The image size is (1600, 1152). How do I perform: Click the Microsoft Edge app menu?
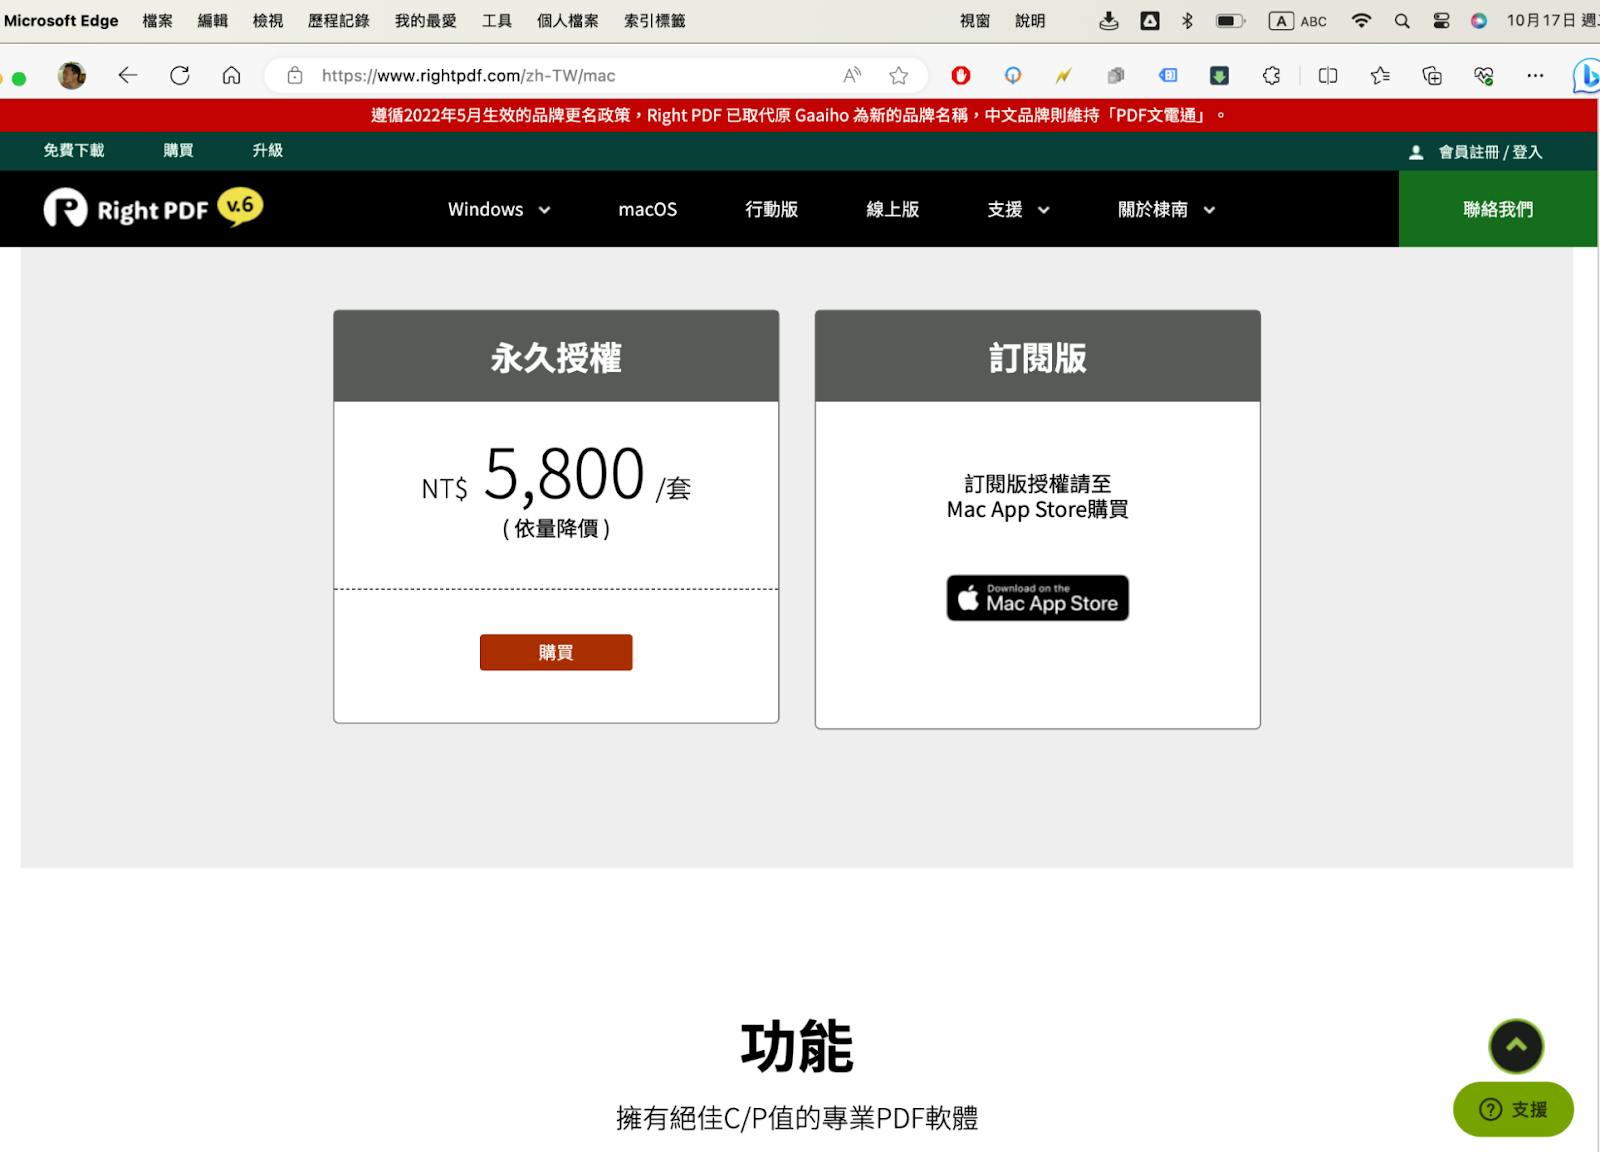point(61,20)
